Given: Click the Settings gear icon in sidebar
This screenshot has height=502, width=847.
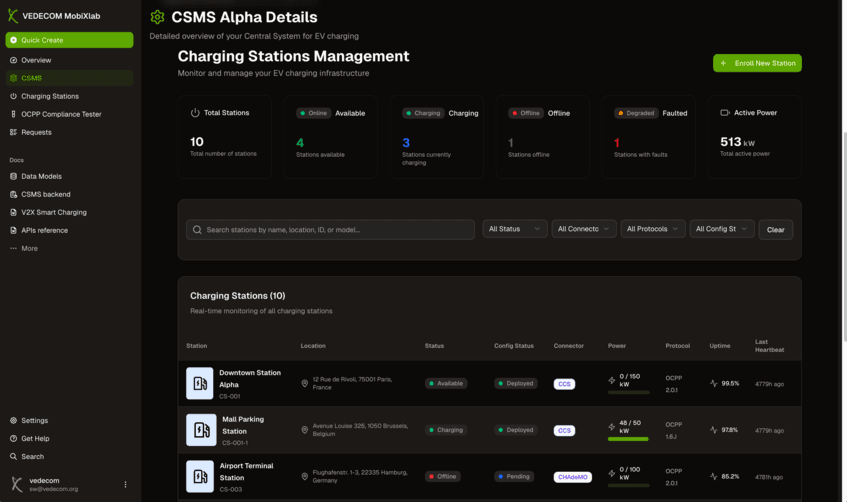Looking at the screenshot, I should 14,420.
